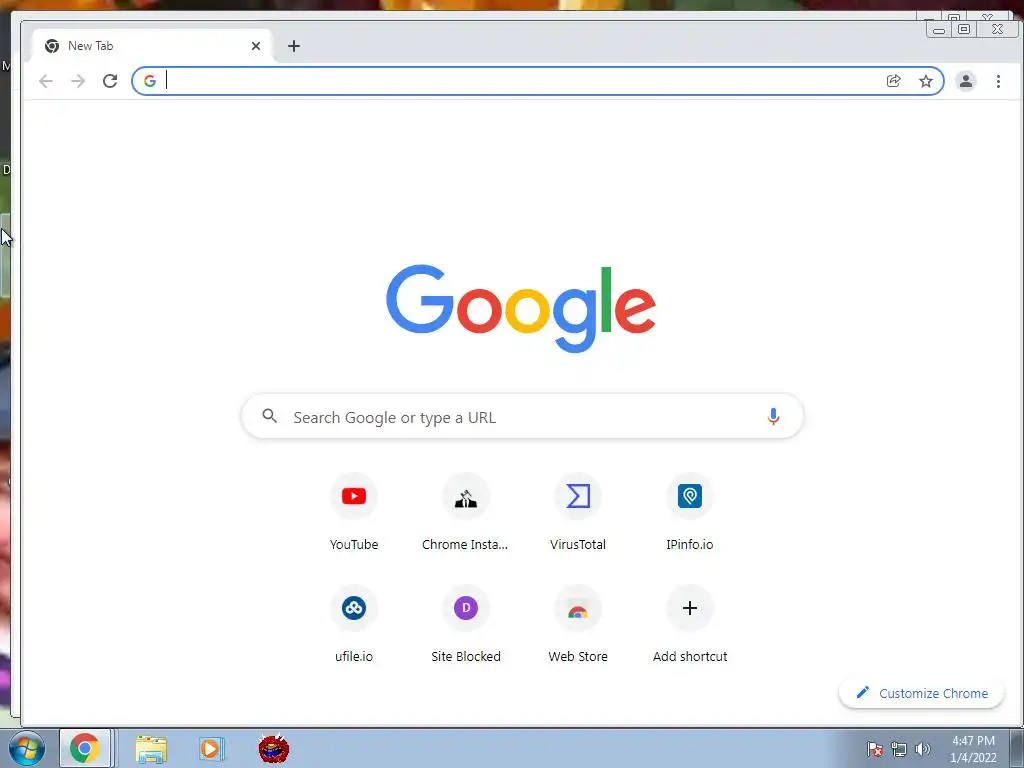
Task: Open Chrome three-dot menu
Action: coord(998,81)
